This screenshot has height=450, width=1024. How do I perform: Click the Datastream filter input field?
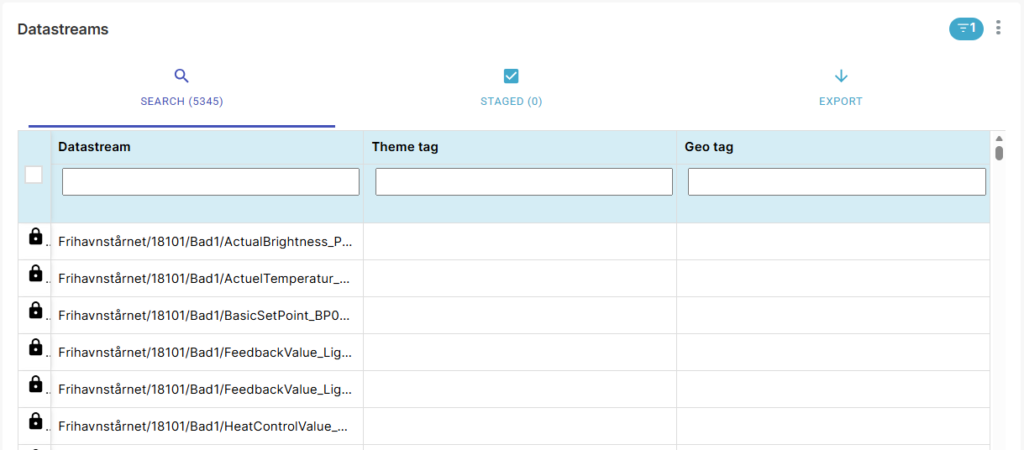(x=210, y=182)
